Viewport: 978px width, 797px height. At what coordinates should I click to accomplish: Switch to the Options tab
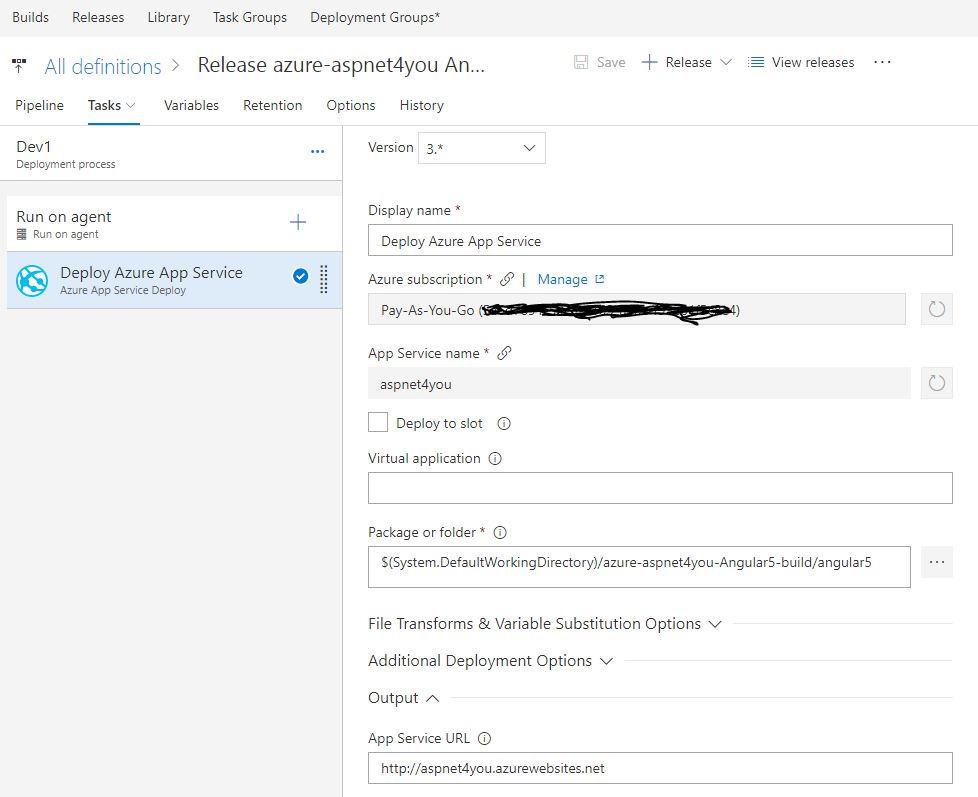click(351, 105)
